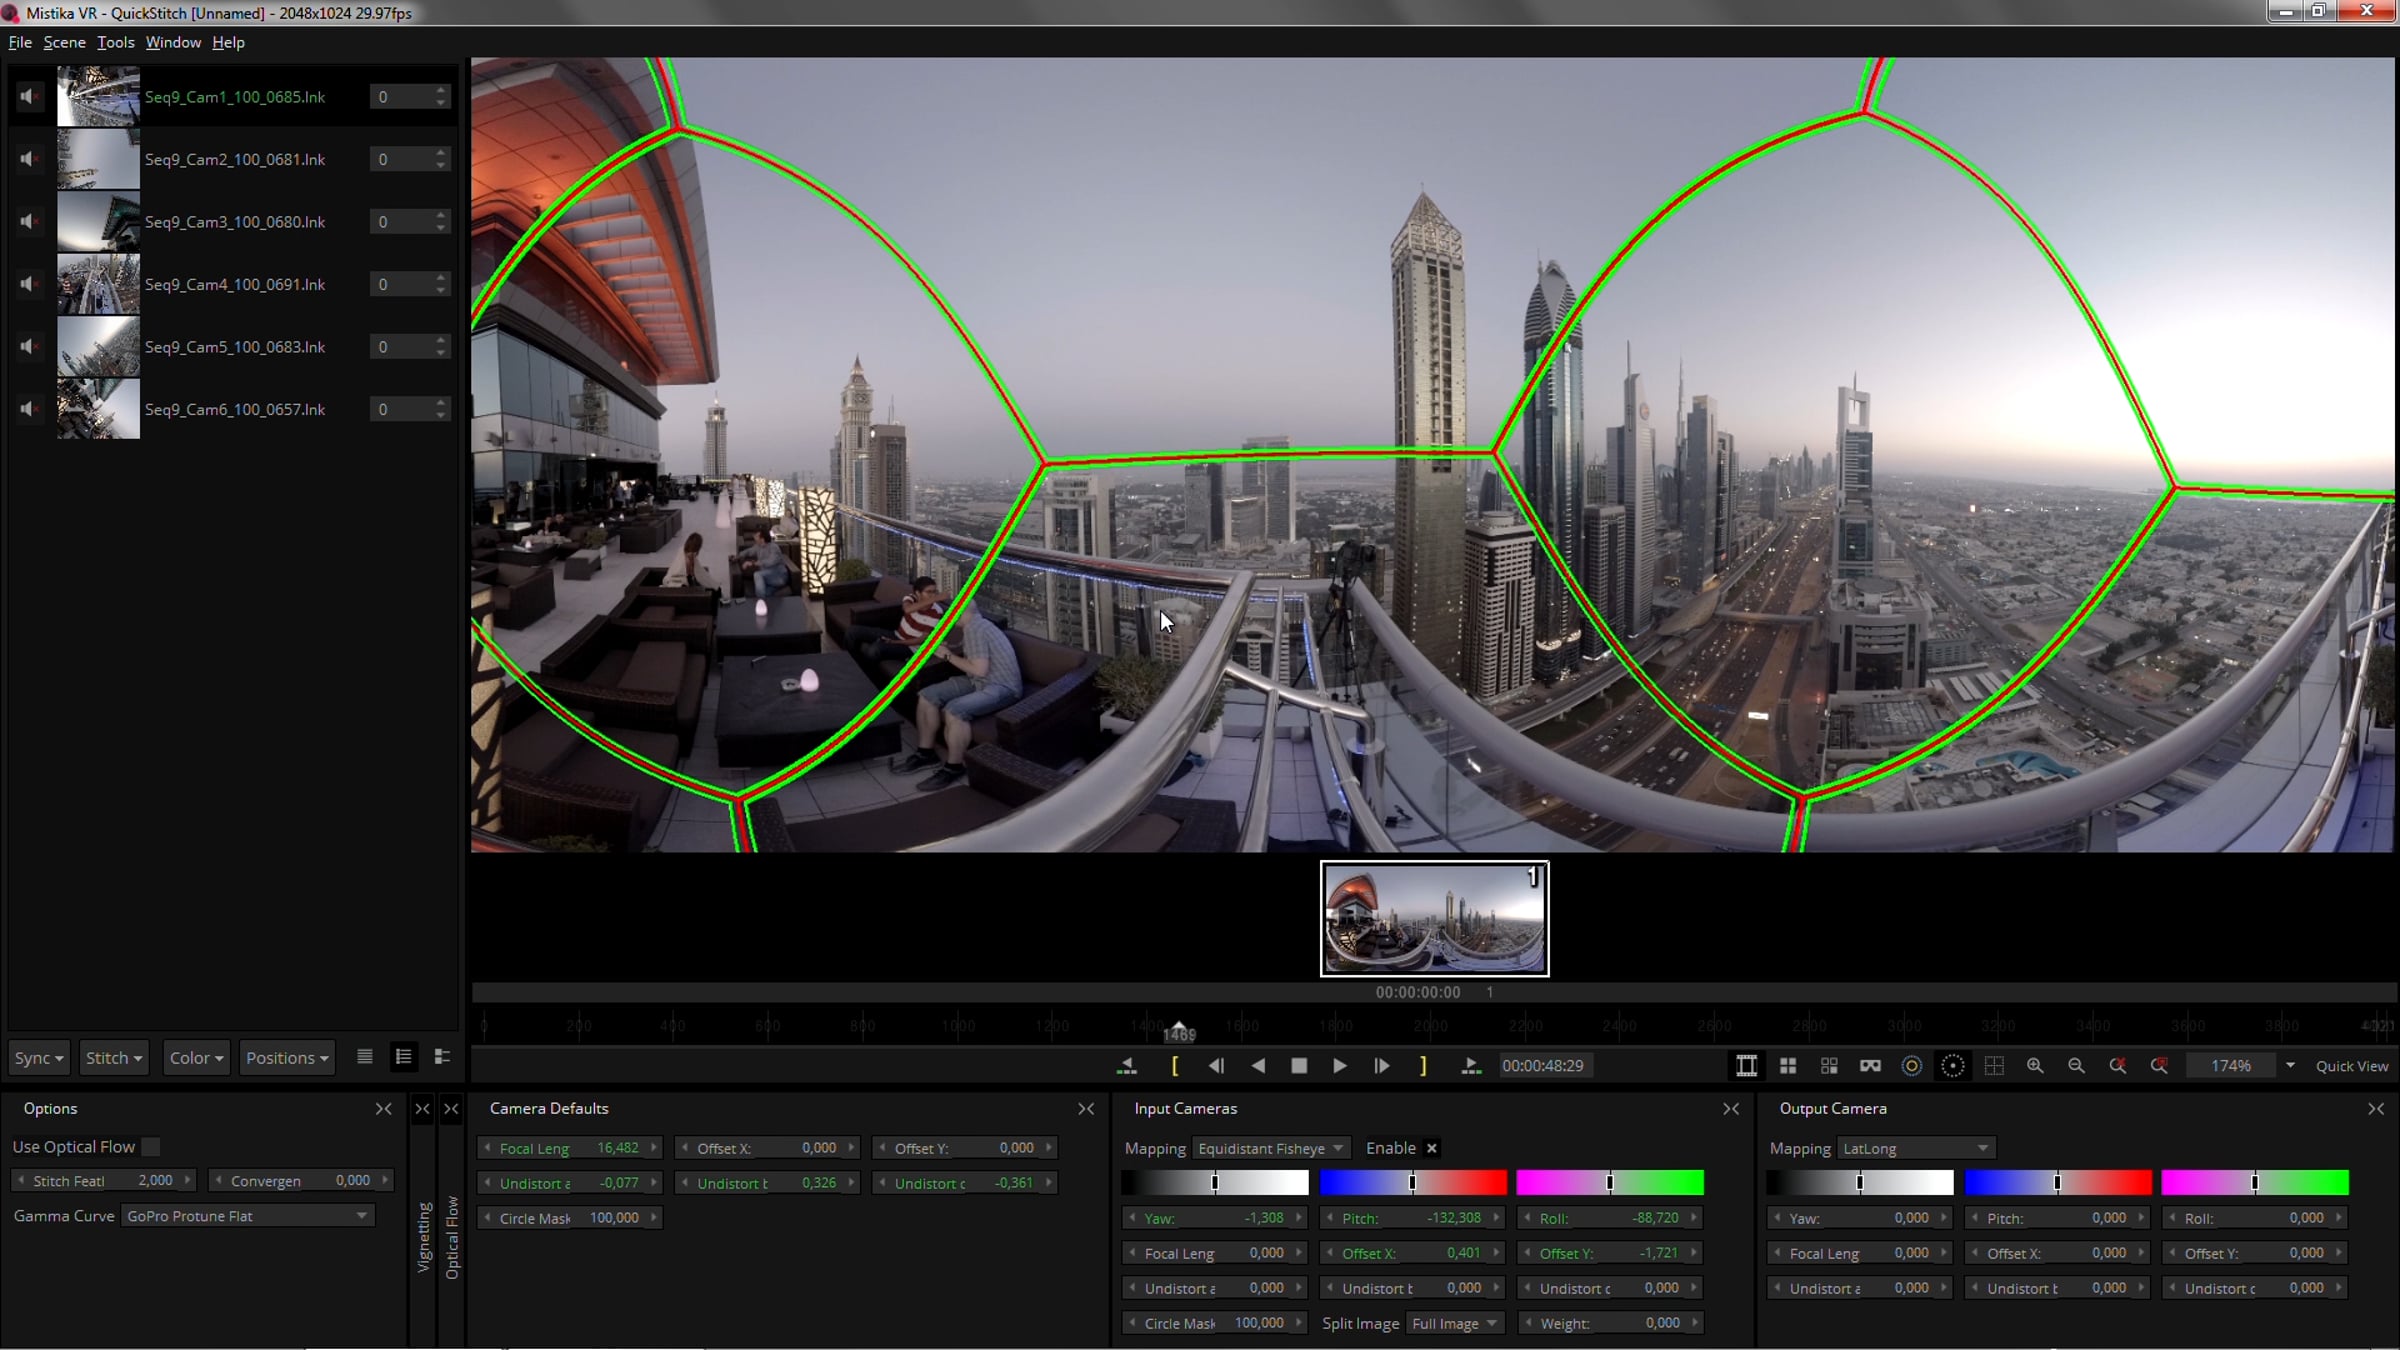
Task: Set the yellow in-point bracket marker
Action: (1175, 1066)
